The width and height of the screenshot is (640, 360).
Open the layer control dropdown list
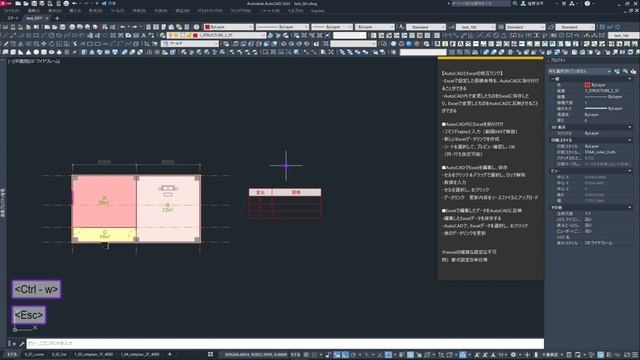tap(216, 36)
